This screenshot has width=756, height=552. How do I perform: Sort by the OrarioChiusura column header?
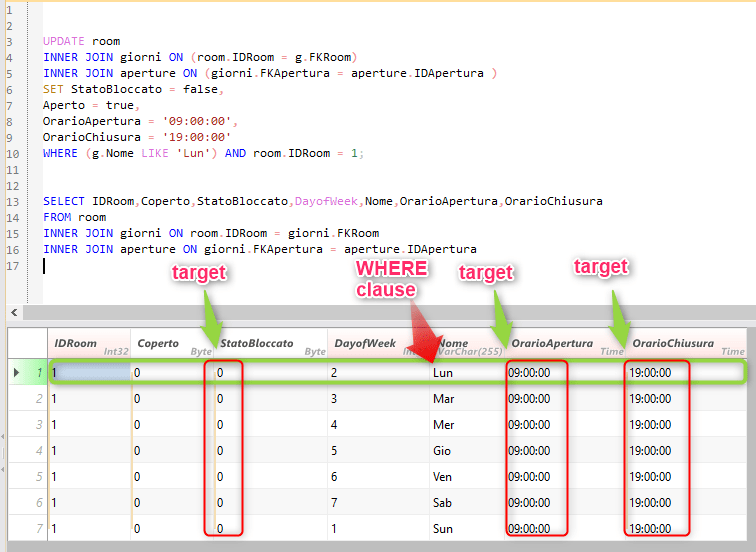point(687,344)
